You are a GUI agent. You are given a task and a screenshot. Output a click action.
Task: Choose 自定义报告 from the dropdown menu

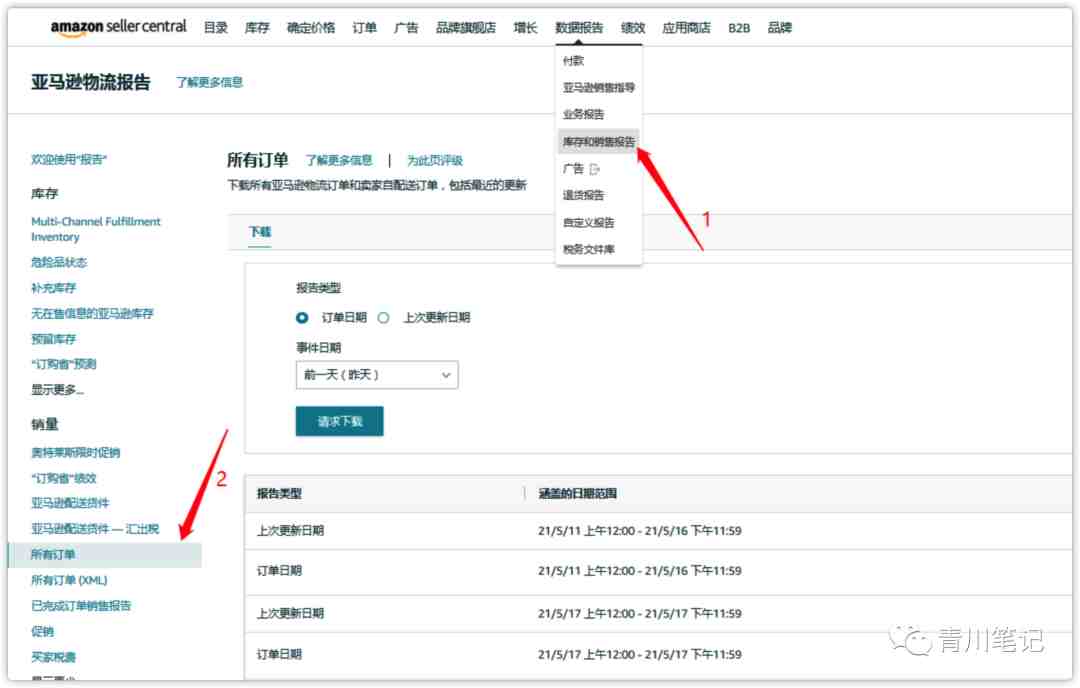[588, 222]
